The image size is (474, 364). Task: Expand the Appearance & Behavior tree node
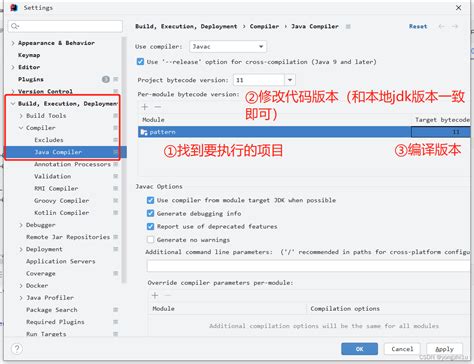pyautogui.click(x=13, y=43)
